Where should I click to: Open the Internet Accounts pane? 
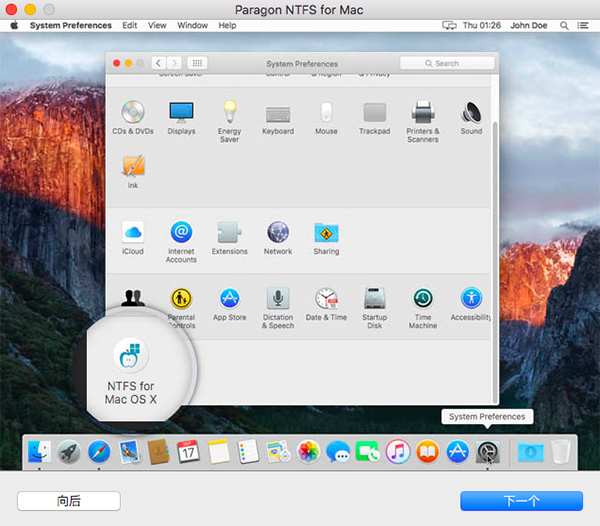(181, 233)
